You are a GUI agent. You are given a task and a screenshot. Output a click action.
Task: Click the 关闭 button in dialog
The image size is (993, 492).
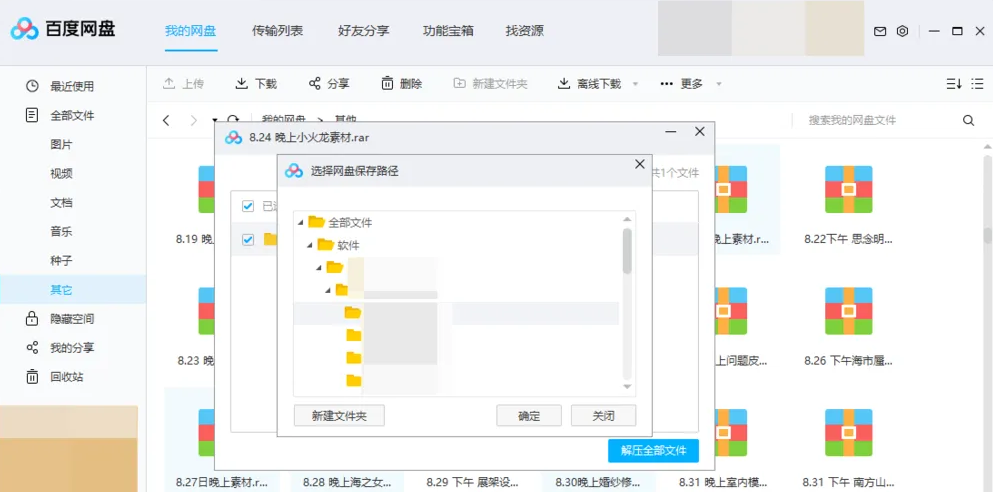(604, 416)
